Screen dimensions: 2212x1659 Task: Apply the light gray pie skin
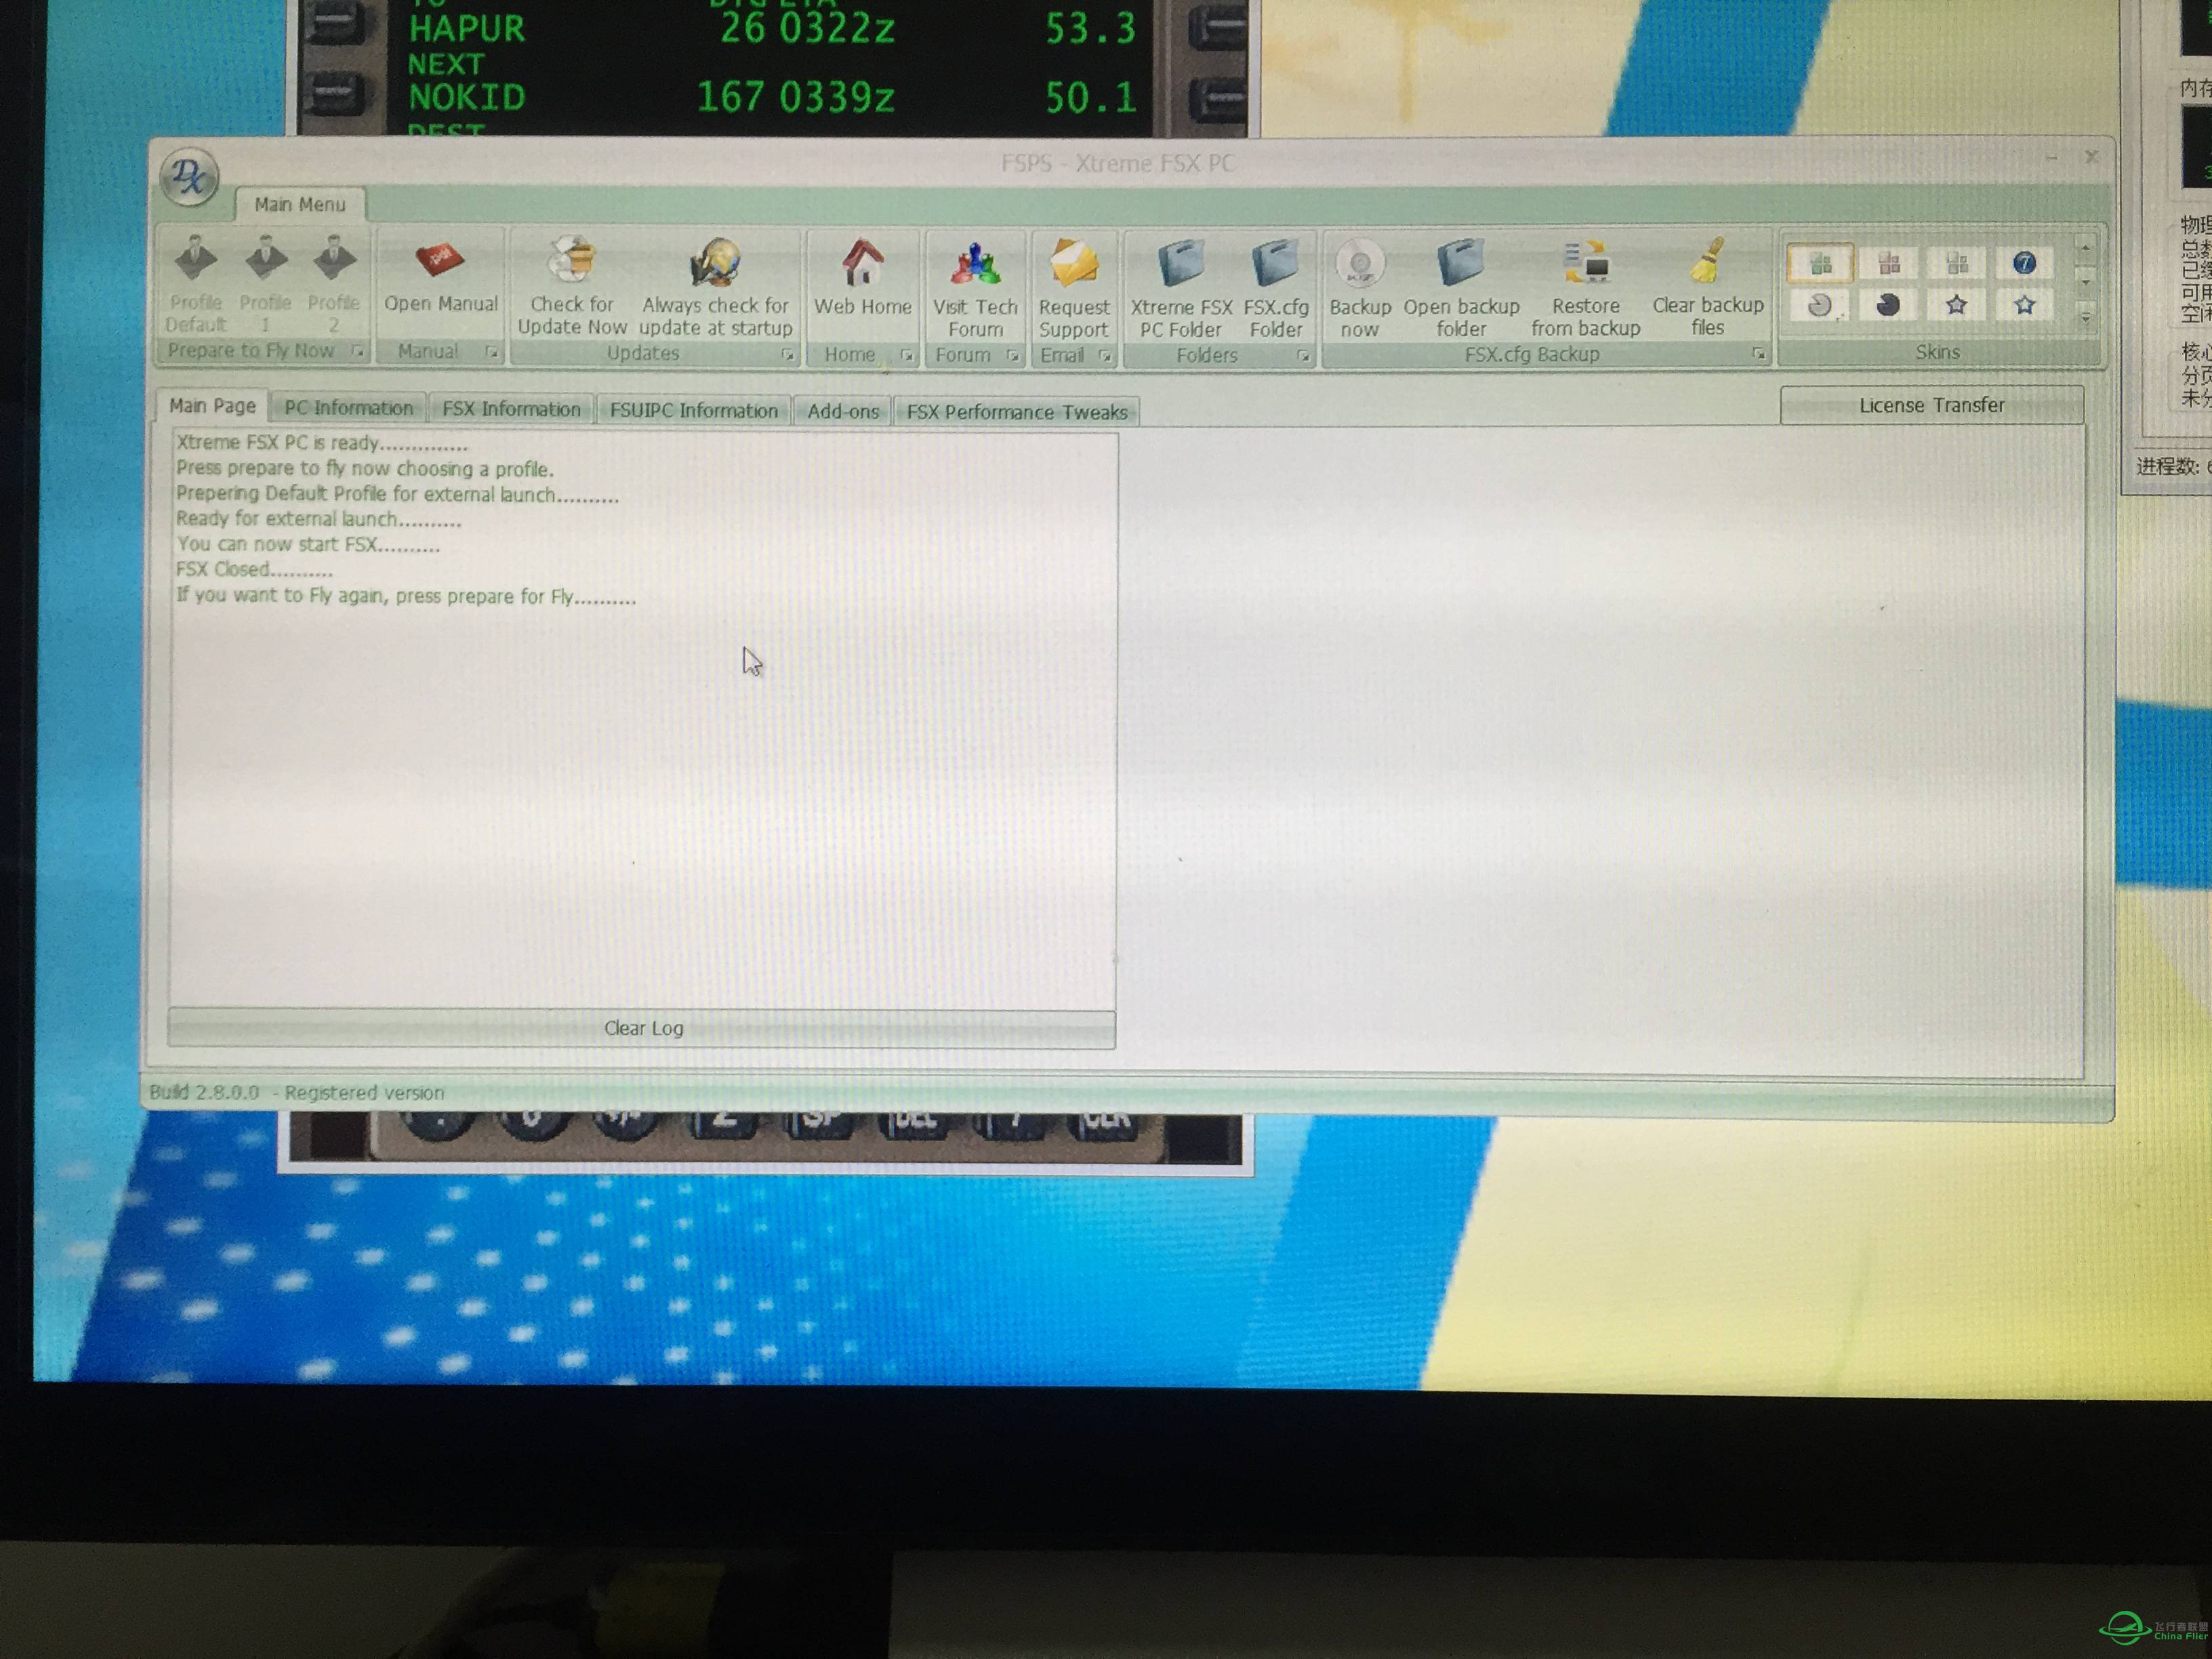tap(1820, 306)
